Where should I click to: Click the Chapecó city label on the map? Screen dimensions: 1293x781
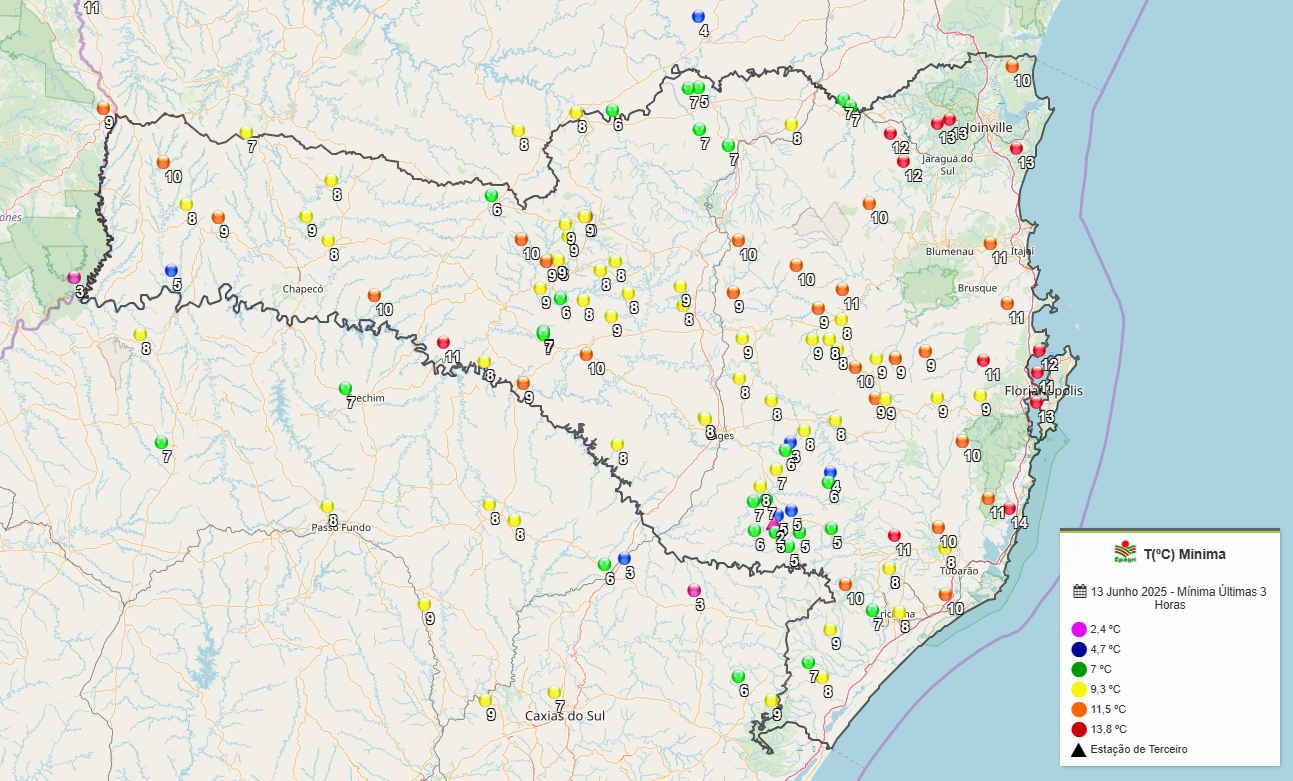303,288
